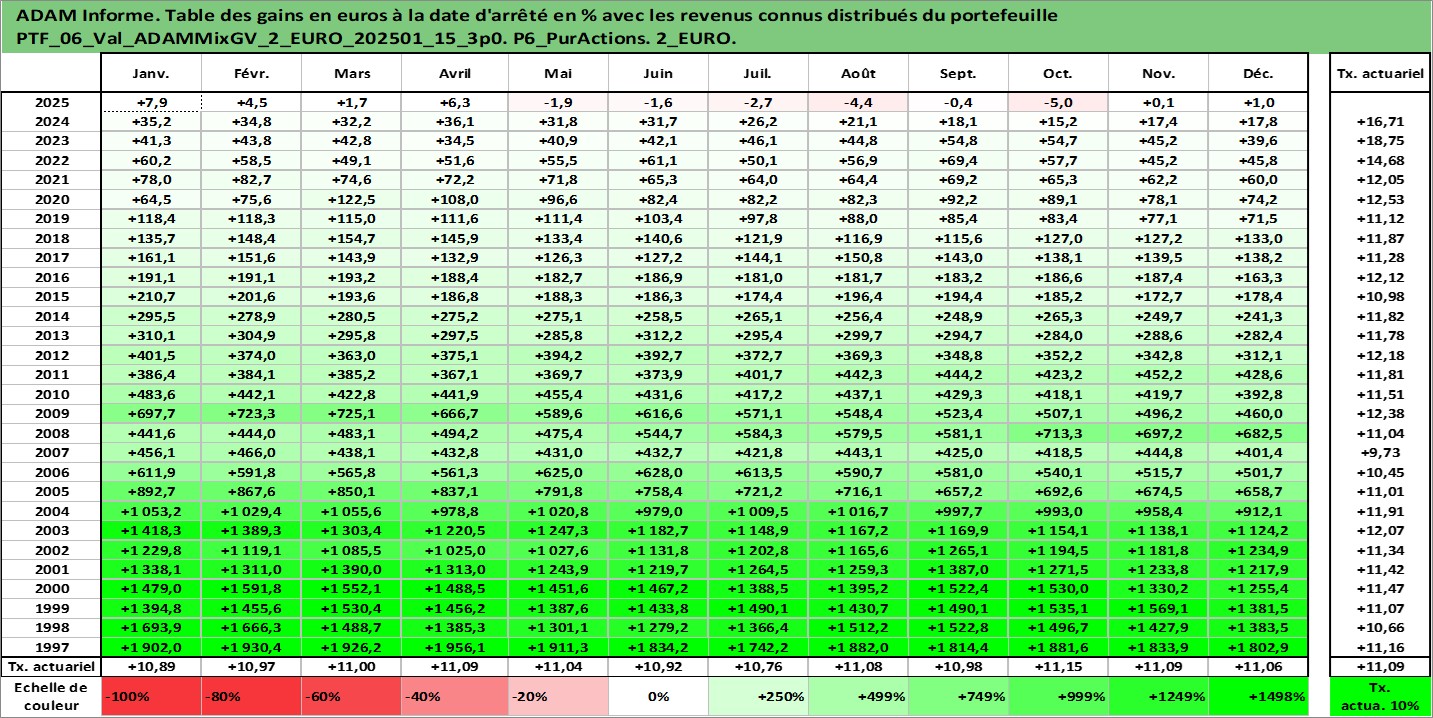This screenshot has width=1433, height=718.
Task: Click the +7,9 cell for Janv. 2025
Action: click(x=151, y=102)
